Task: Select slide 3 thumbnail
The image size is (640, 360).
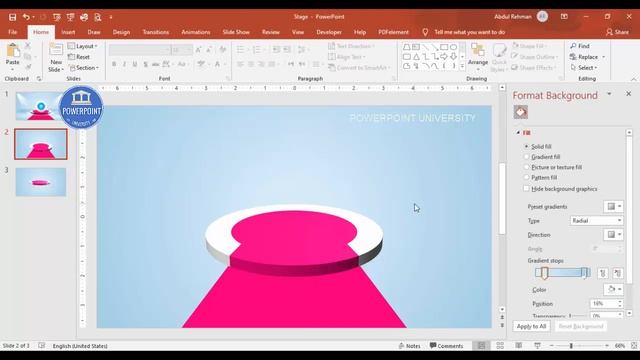Action: point(41,182)
